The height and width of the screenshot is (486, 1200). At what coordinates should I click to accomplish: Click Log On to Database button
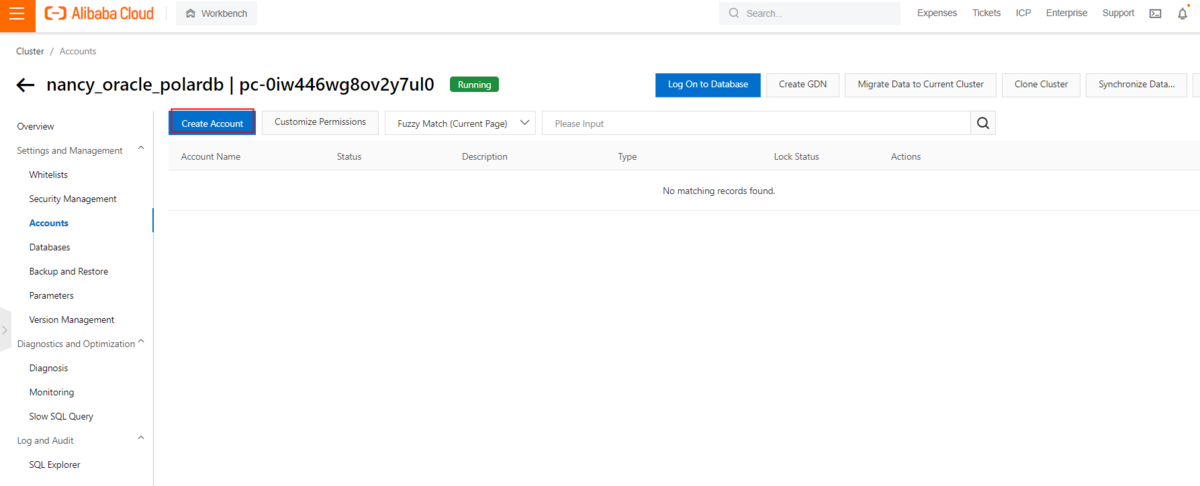coord(708,85)
